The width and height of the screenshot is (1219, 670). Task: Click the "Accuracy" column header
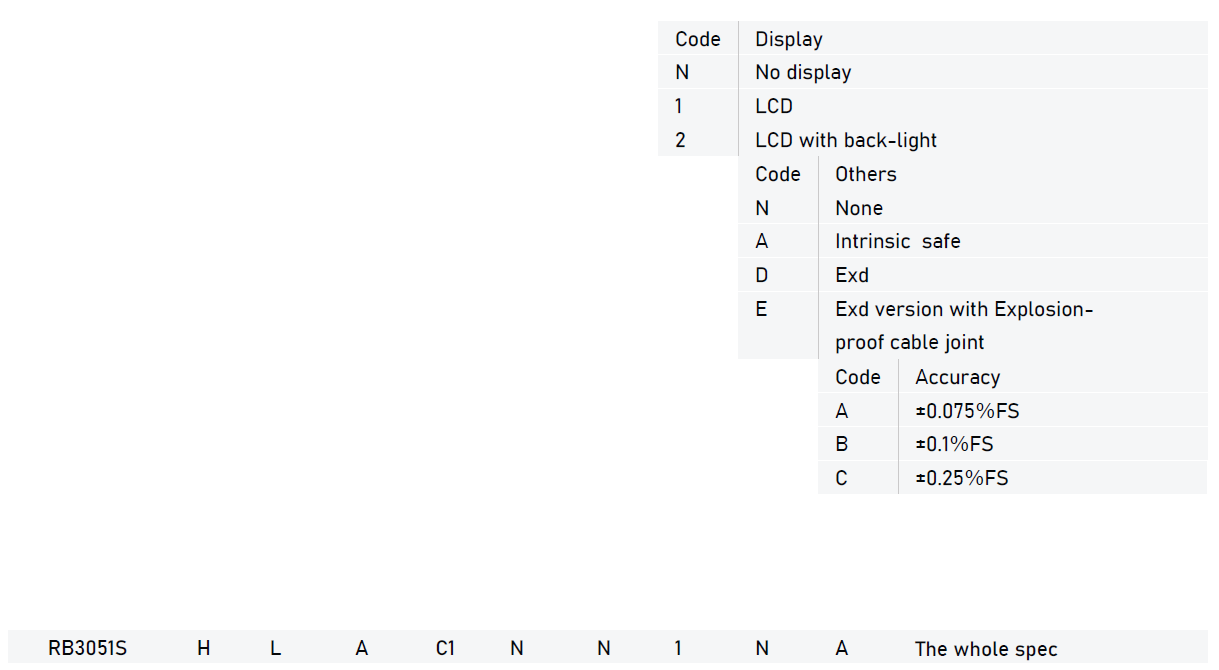pyautogui.click(x=957, y=377)
